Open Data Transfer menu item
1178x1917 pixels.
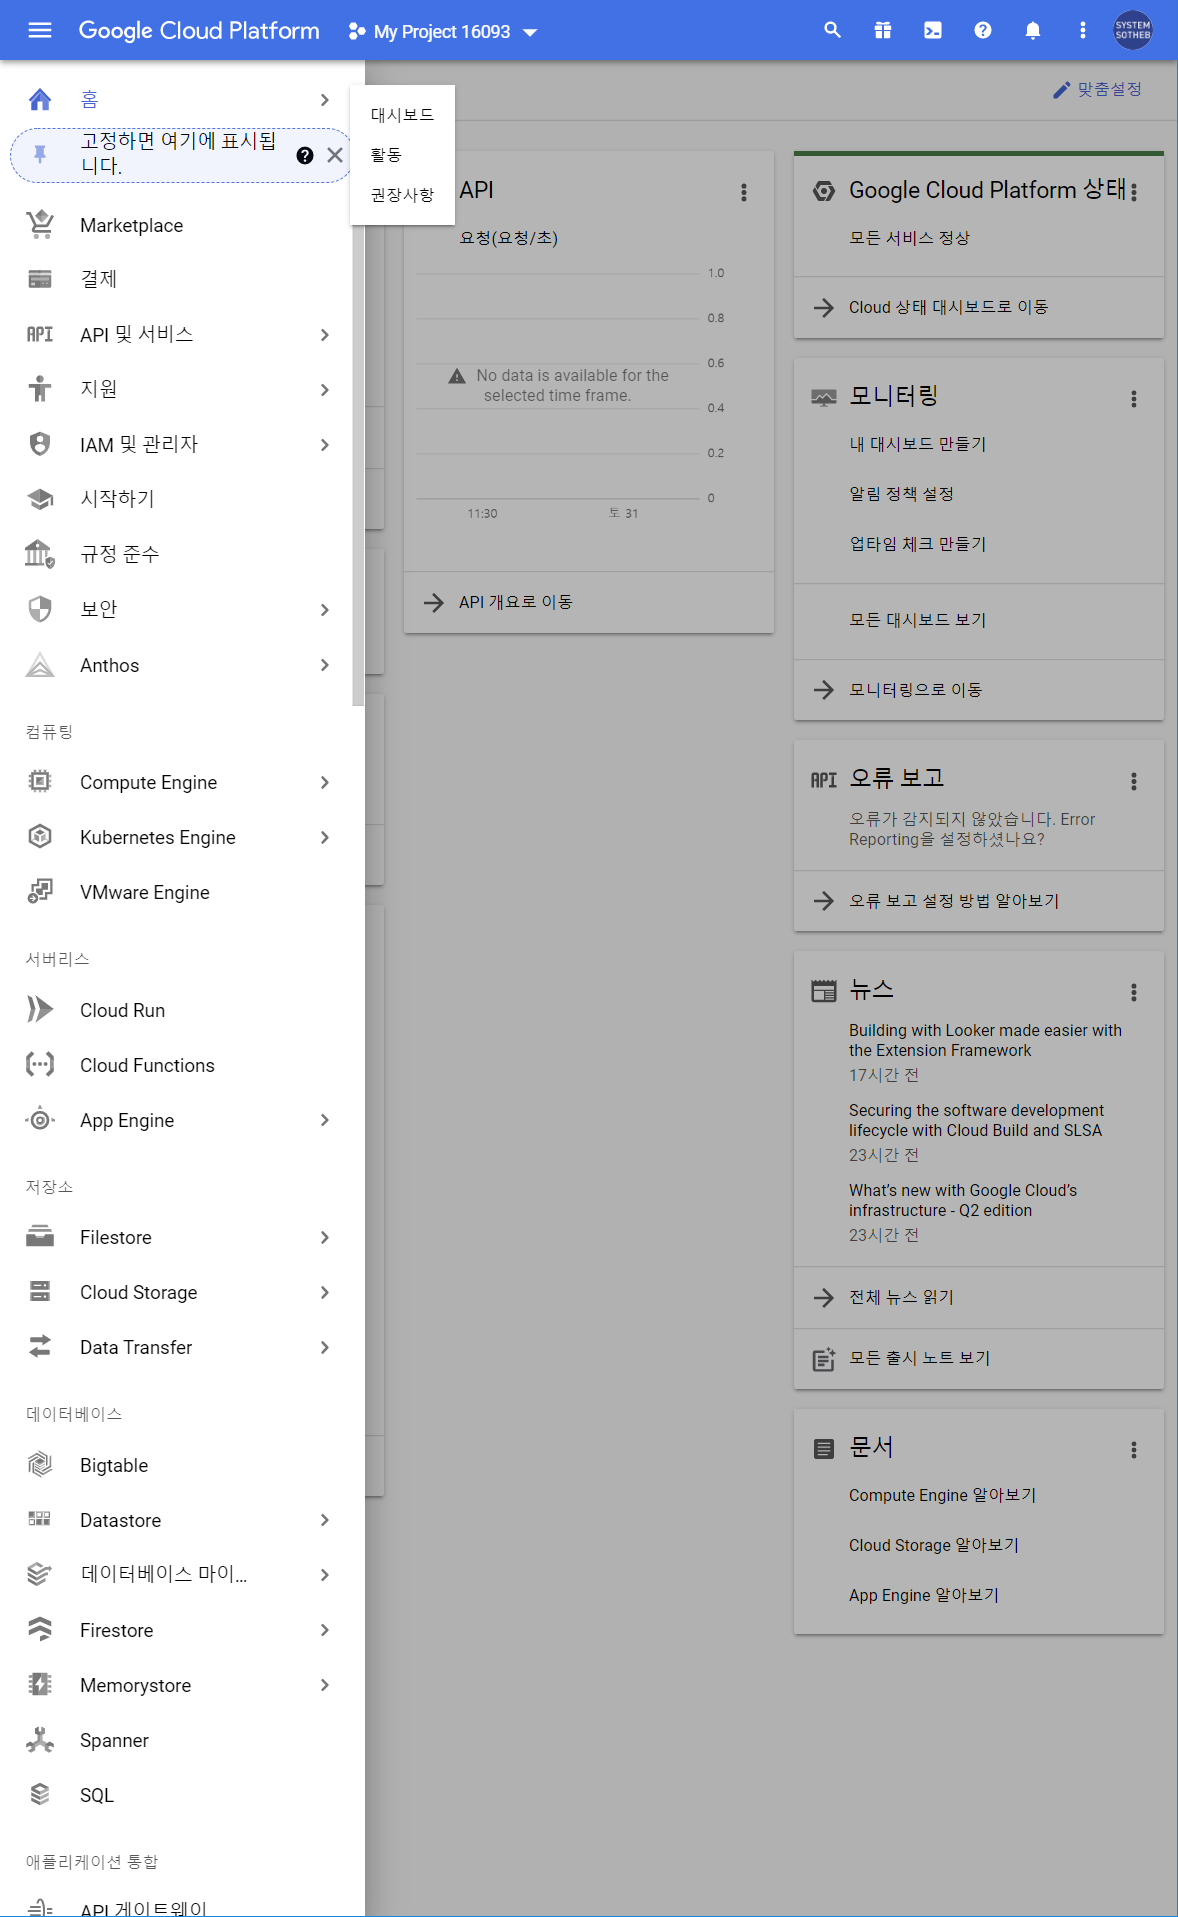(x=176, y=1347)
